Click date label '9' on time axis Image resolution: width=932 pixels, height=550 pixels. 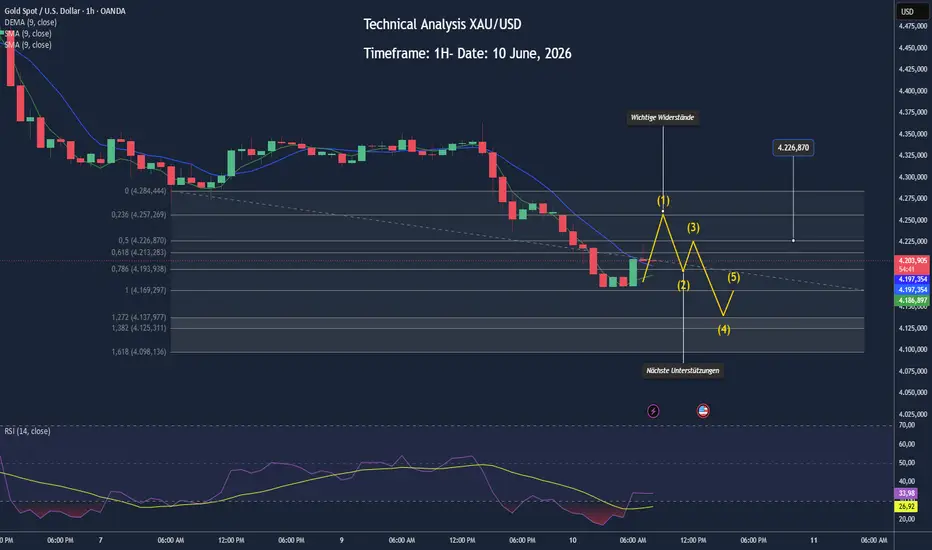pos(341,540)
